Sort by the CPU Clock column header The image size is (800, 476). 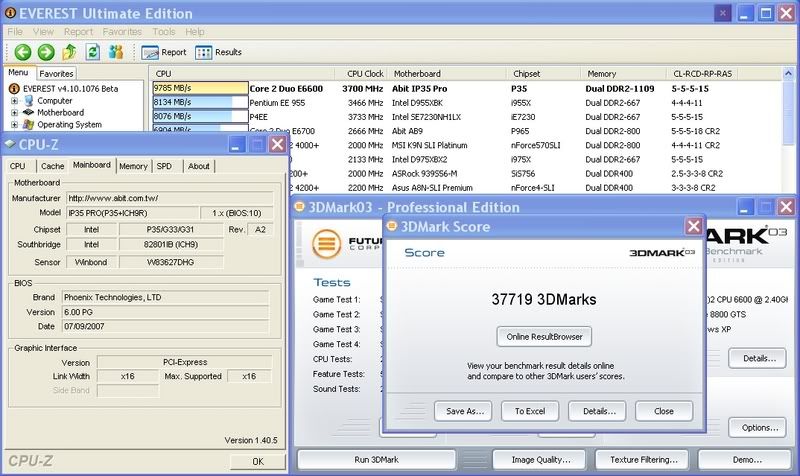[361, 73]
